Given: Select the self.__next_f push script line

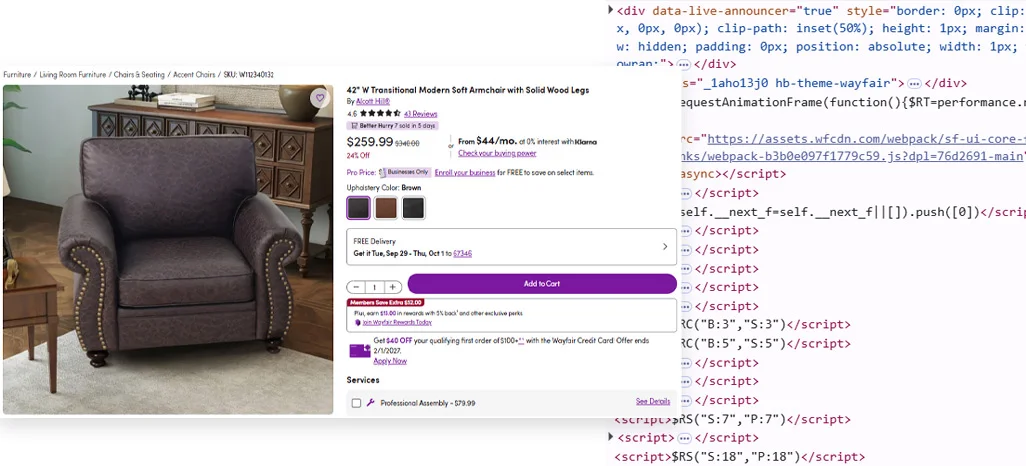Looking at the screenshot, I should [853, 211].
